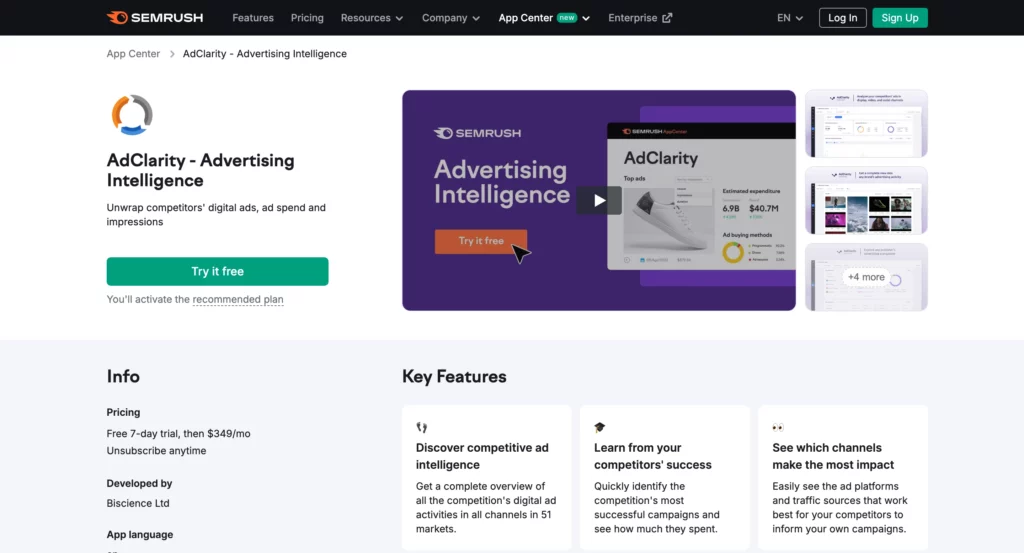
Task: Click See which channels make most impact heading
Action: [833, 456]
